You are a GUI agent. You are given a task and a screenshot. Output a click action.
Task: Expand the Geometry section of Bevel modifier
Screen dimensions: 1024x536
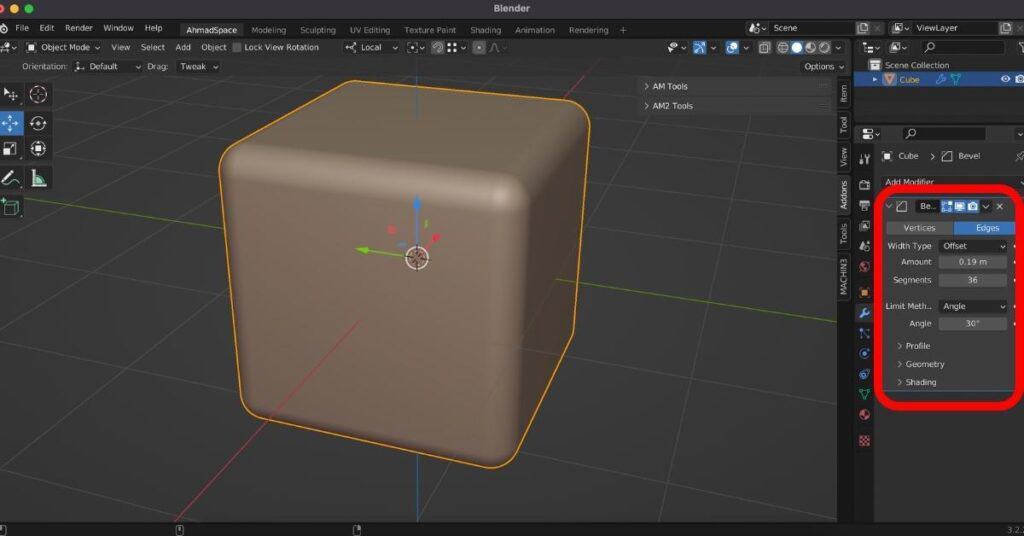(x=924, y=364)
